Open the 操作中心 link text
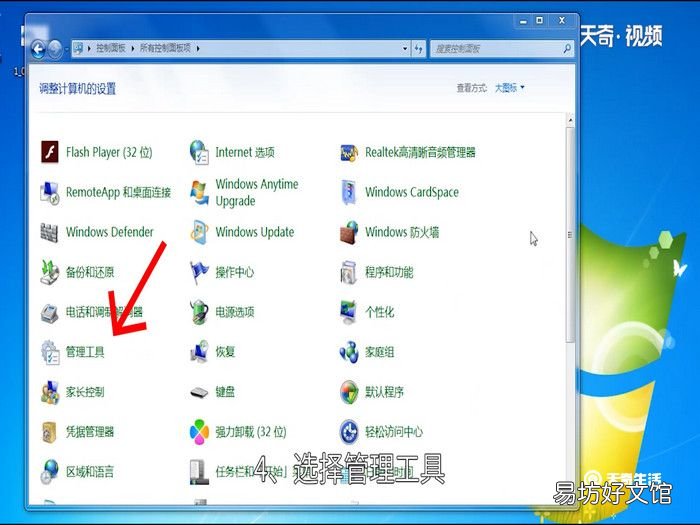Screen dimensions: 700x525 (x=235, y=272)
